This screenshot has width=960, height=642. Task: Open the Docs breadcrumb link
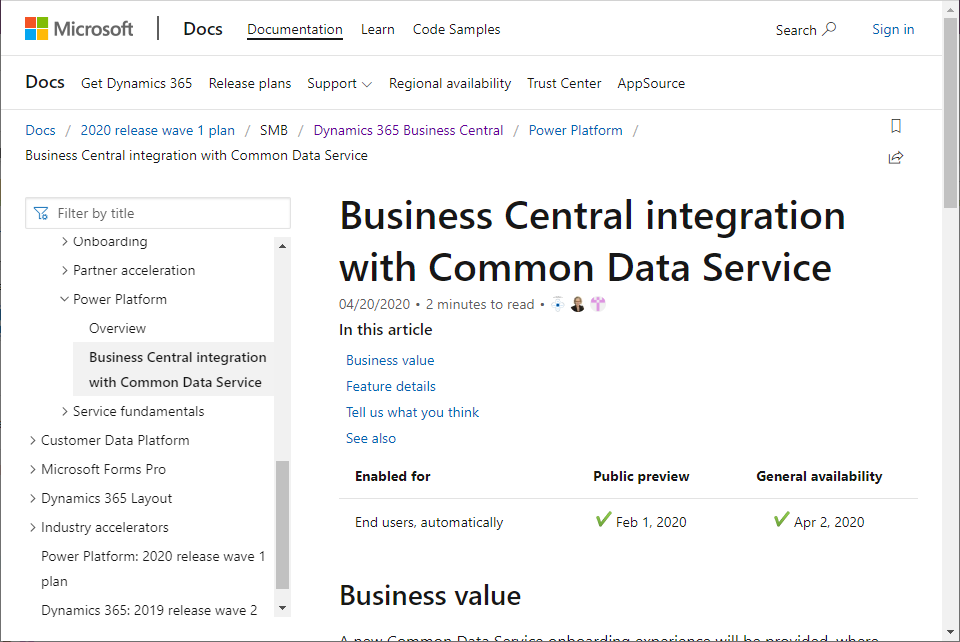click(40, 130)
